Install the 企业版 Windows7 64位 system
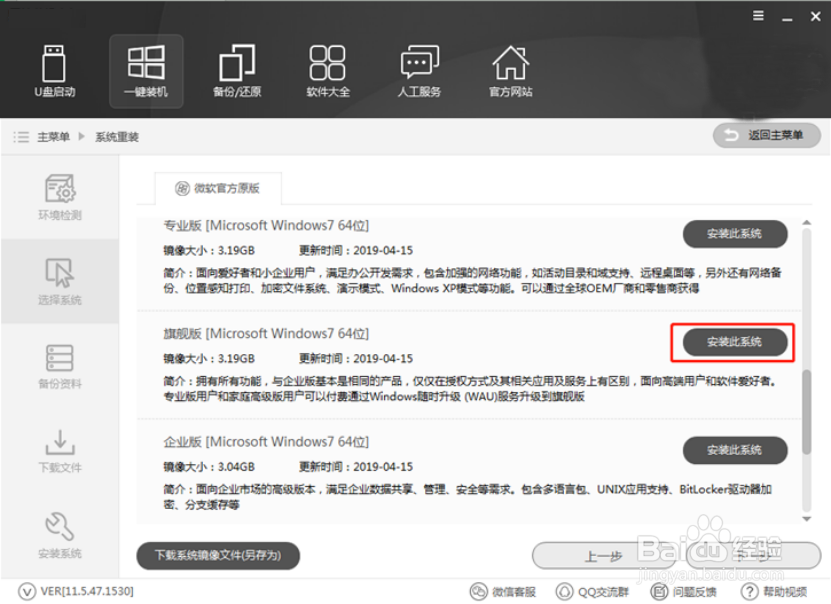Image resolution: width=831 pixels, height=604 pixels. tap(735, 450)
